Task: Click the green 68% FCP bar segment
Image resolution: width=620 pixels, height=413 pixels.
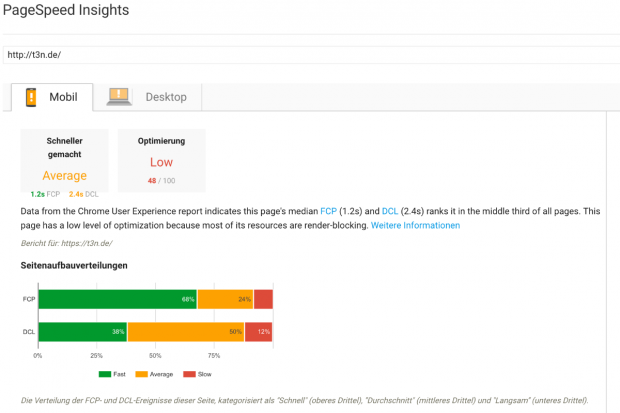Action: [117, 299]
